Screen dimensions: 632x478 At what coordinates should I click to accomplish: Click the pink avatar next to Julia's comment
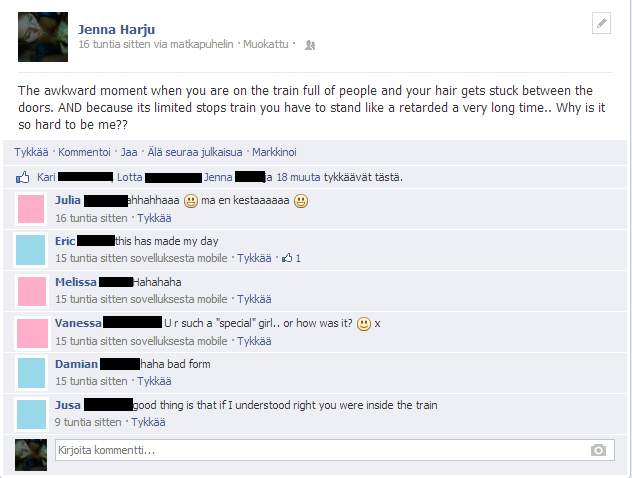(x=31, y=209)
